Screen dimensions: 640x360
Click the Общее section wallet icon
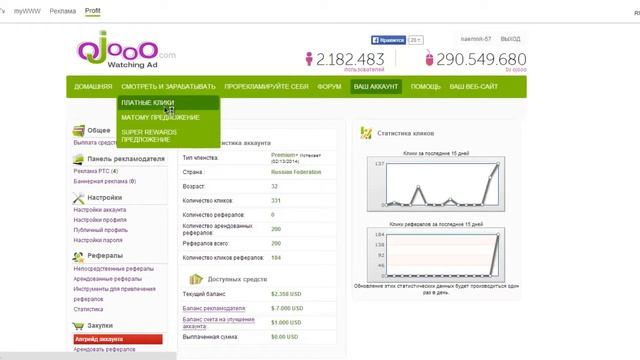(78, 131)
